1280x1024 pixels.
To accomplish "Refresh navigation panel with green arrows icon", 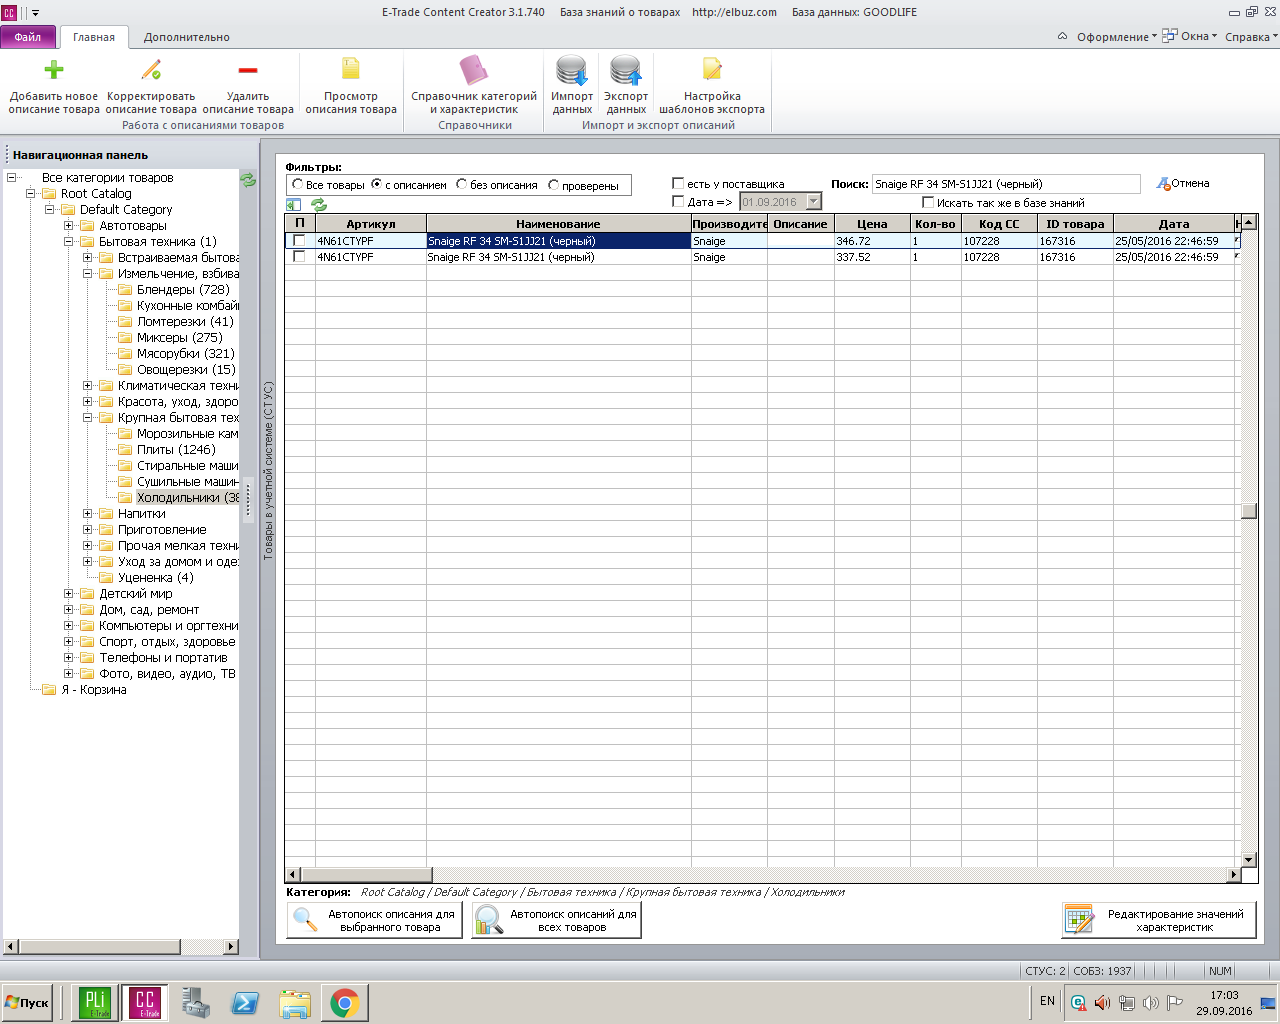I will point(248,180).
